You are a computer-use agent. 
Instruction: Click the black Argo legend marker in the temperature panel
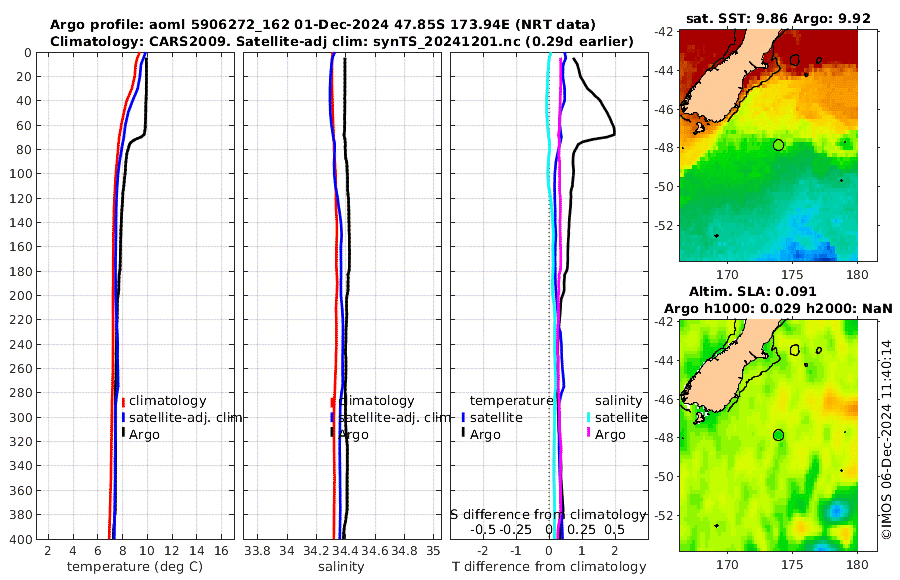tap(123, 434)
